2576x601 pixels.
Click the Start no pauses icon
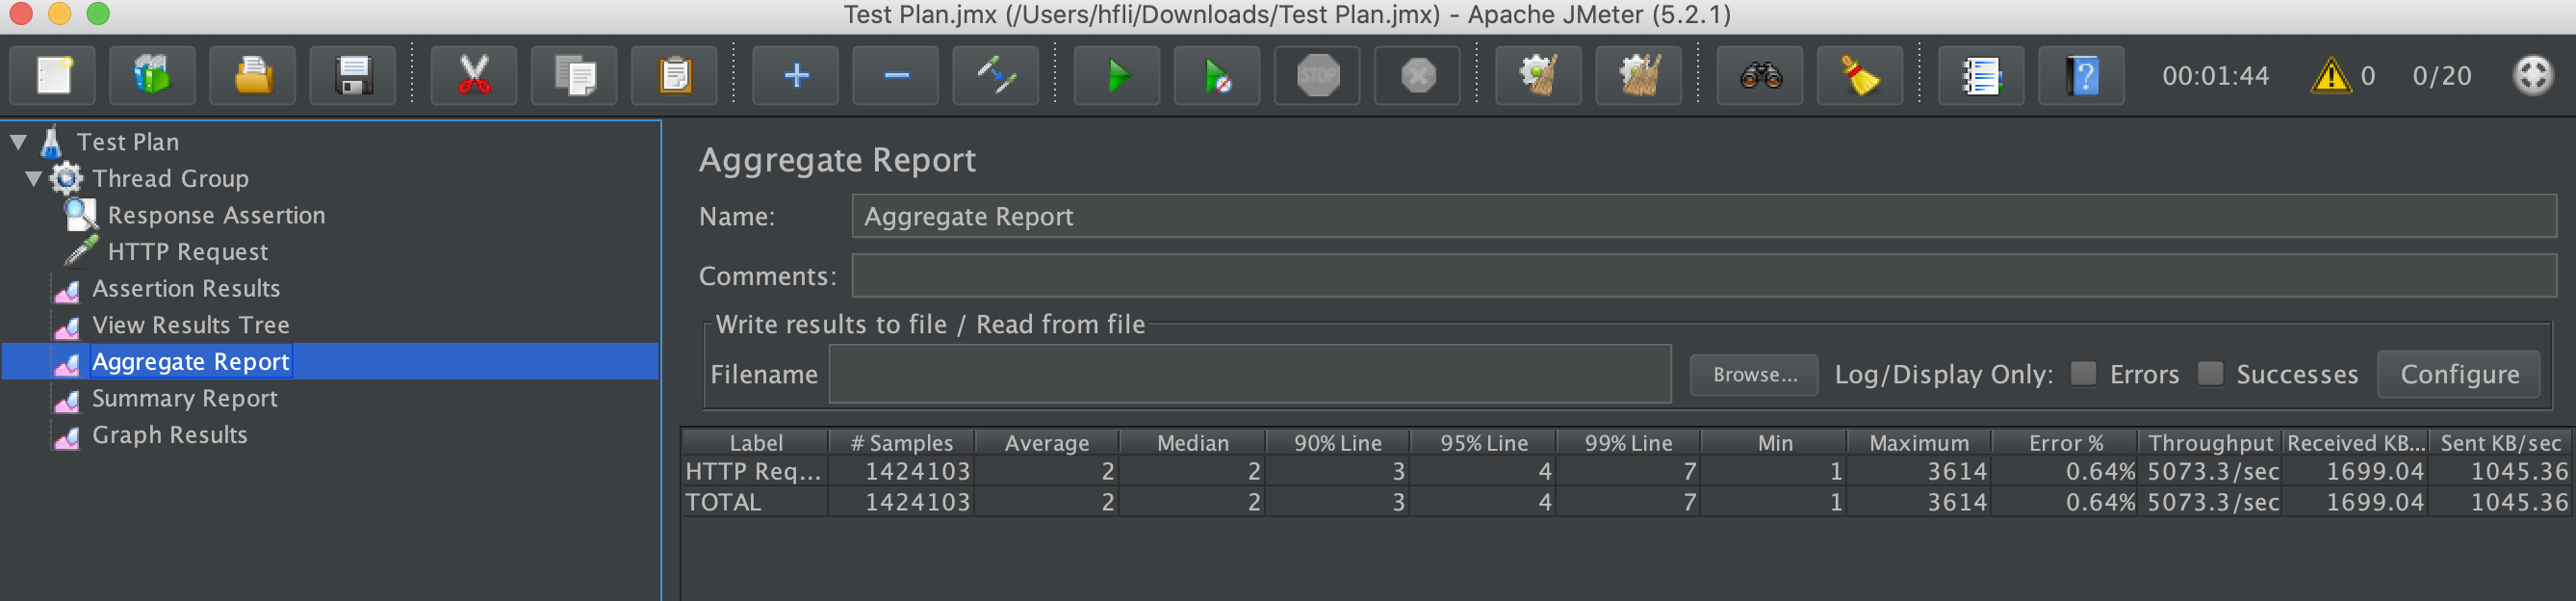1216,76
